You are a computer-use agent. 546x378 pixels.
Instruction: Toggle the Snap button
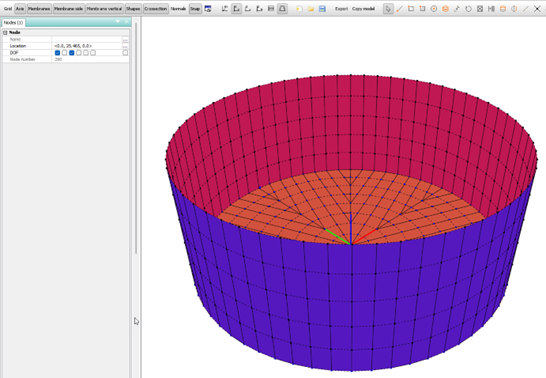(x=195, y=9)
